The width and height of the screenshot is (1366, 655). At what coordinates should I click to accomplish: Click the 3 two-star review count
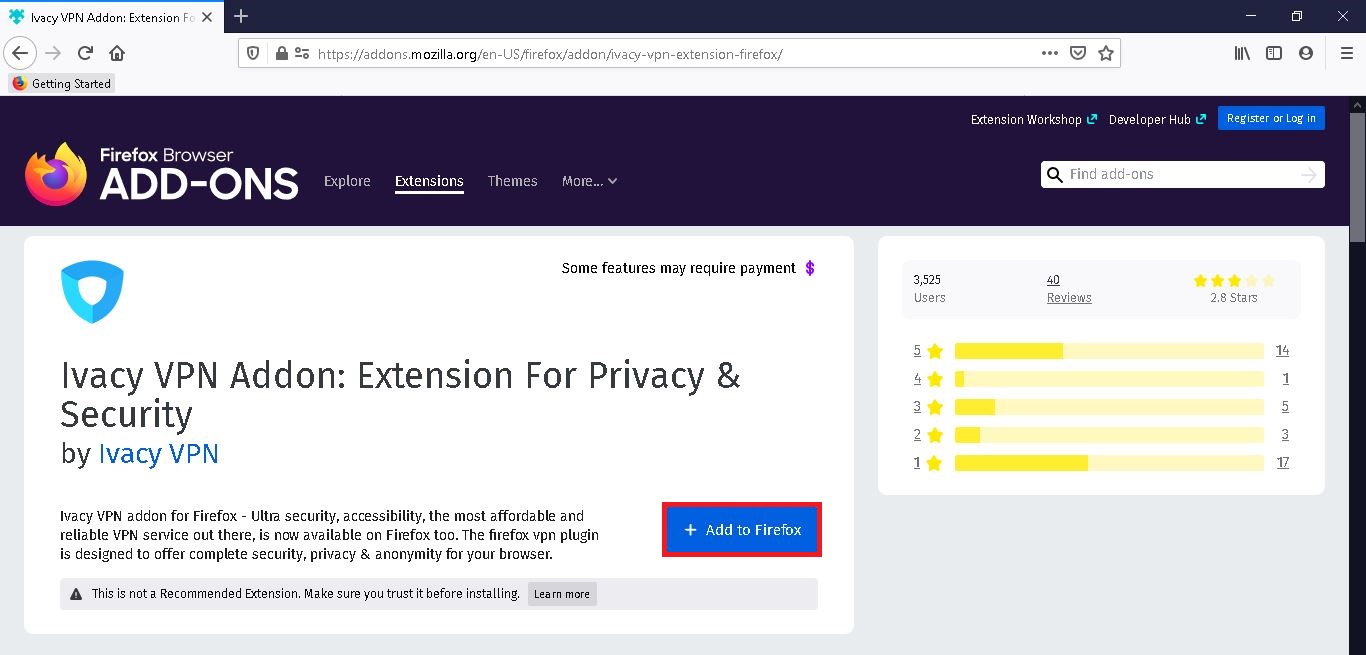(1285, 434)
